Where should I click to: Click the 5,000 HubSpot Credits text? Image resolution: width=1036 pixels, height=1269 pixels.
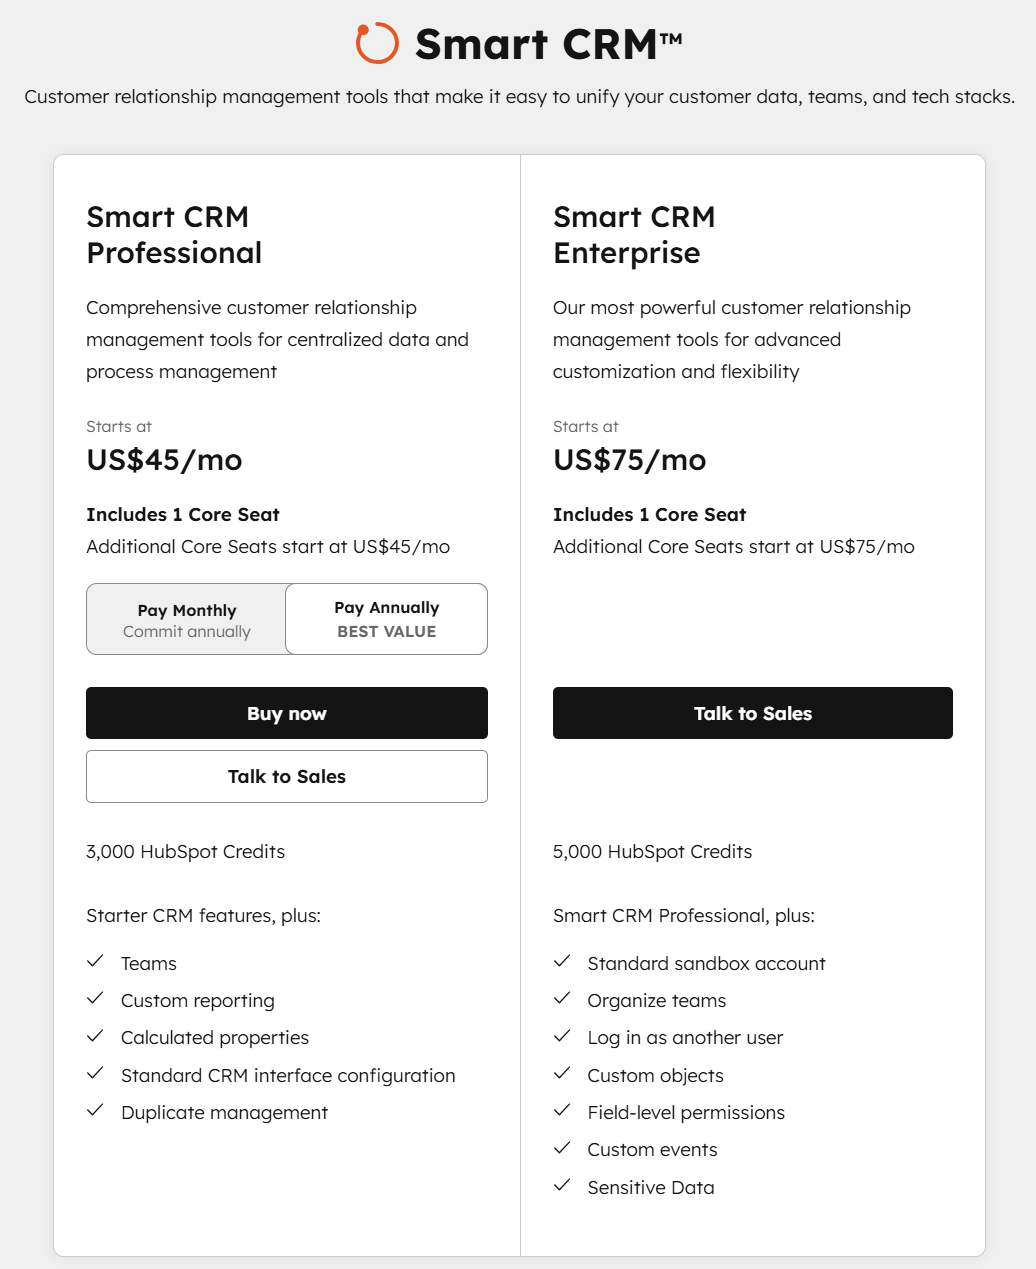653,852
